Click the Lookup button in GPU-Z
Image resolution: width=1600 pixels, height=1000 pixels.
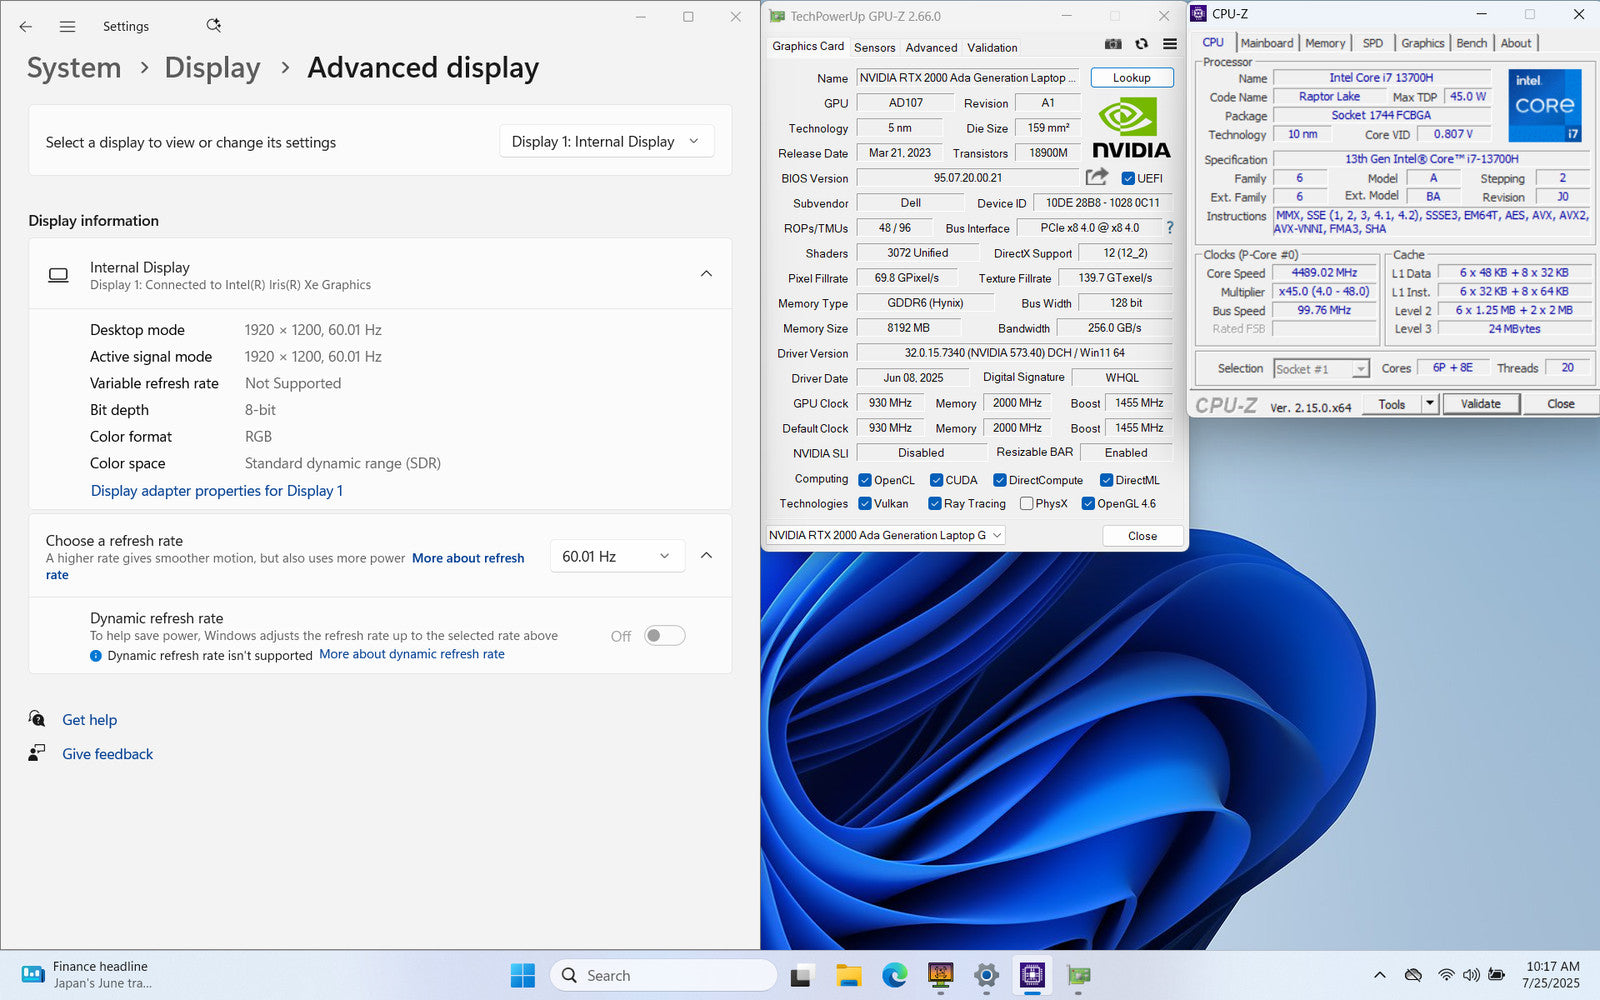click(x=1131, y=78)
